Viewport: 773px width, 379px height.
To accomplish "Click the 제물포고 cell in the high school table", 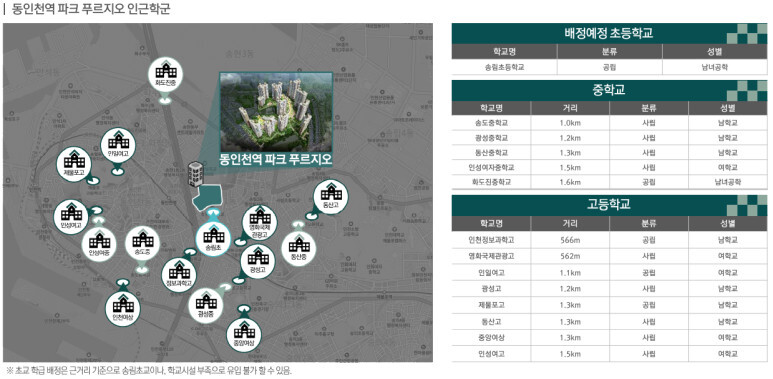I will (491, 305).
